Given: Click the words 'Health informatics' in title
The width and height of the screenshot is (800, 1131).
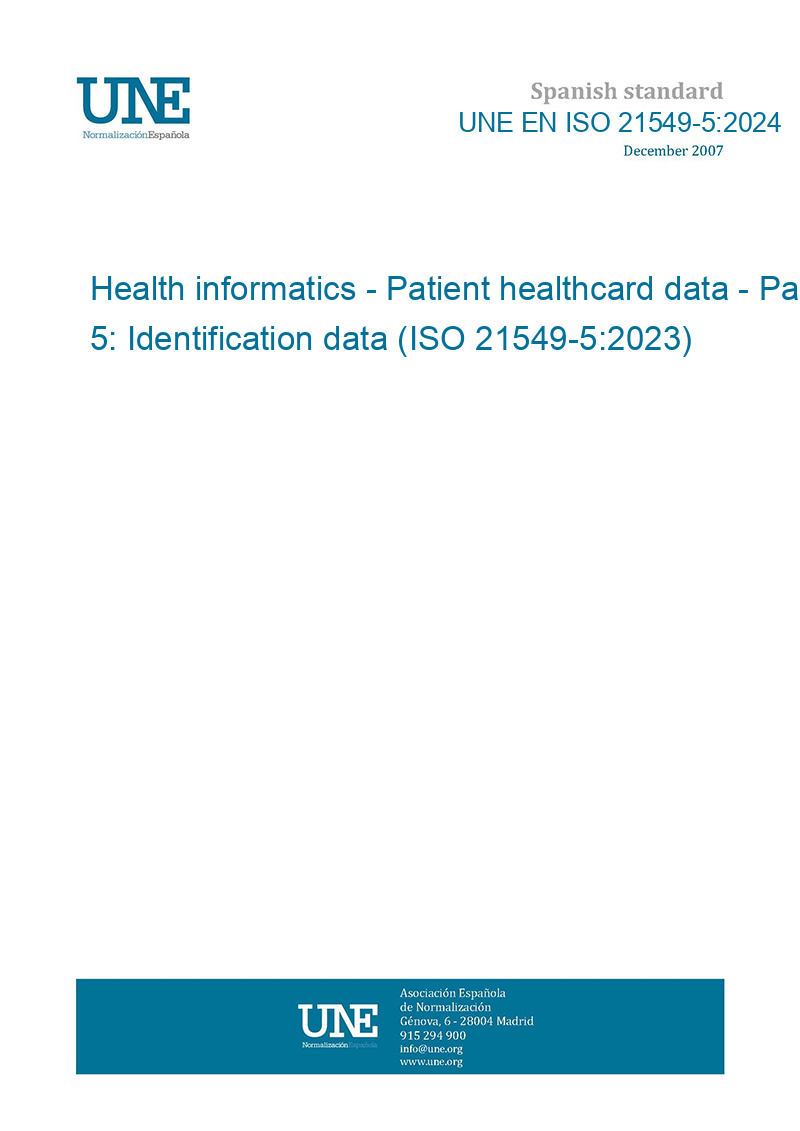Looking at the screenshot, I should [x=223, y=289].
